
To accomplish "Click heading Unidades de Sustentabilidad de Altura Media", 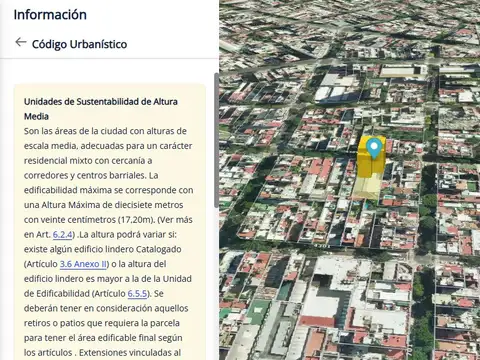I will (x=101, y=109).
